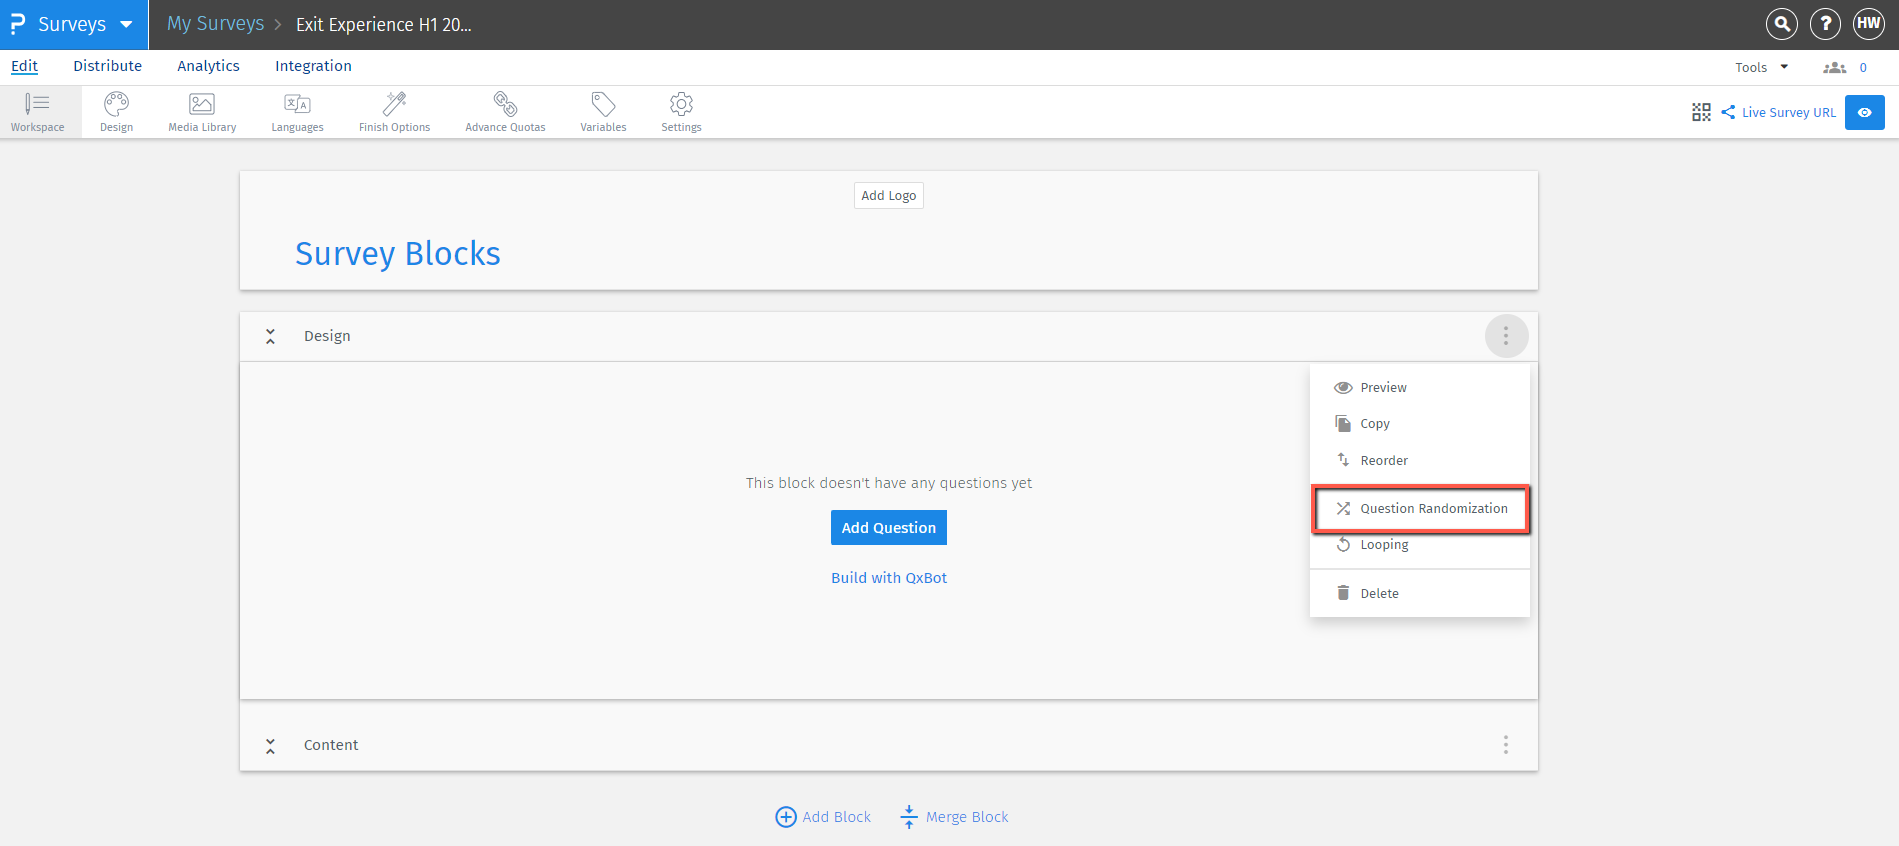
Task: Click the Add Logo button
Action: point(889,195)
